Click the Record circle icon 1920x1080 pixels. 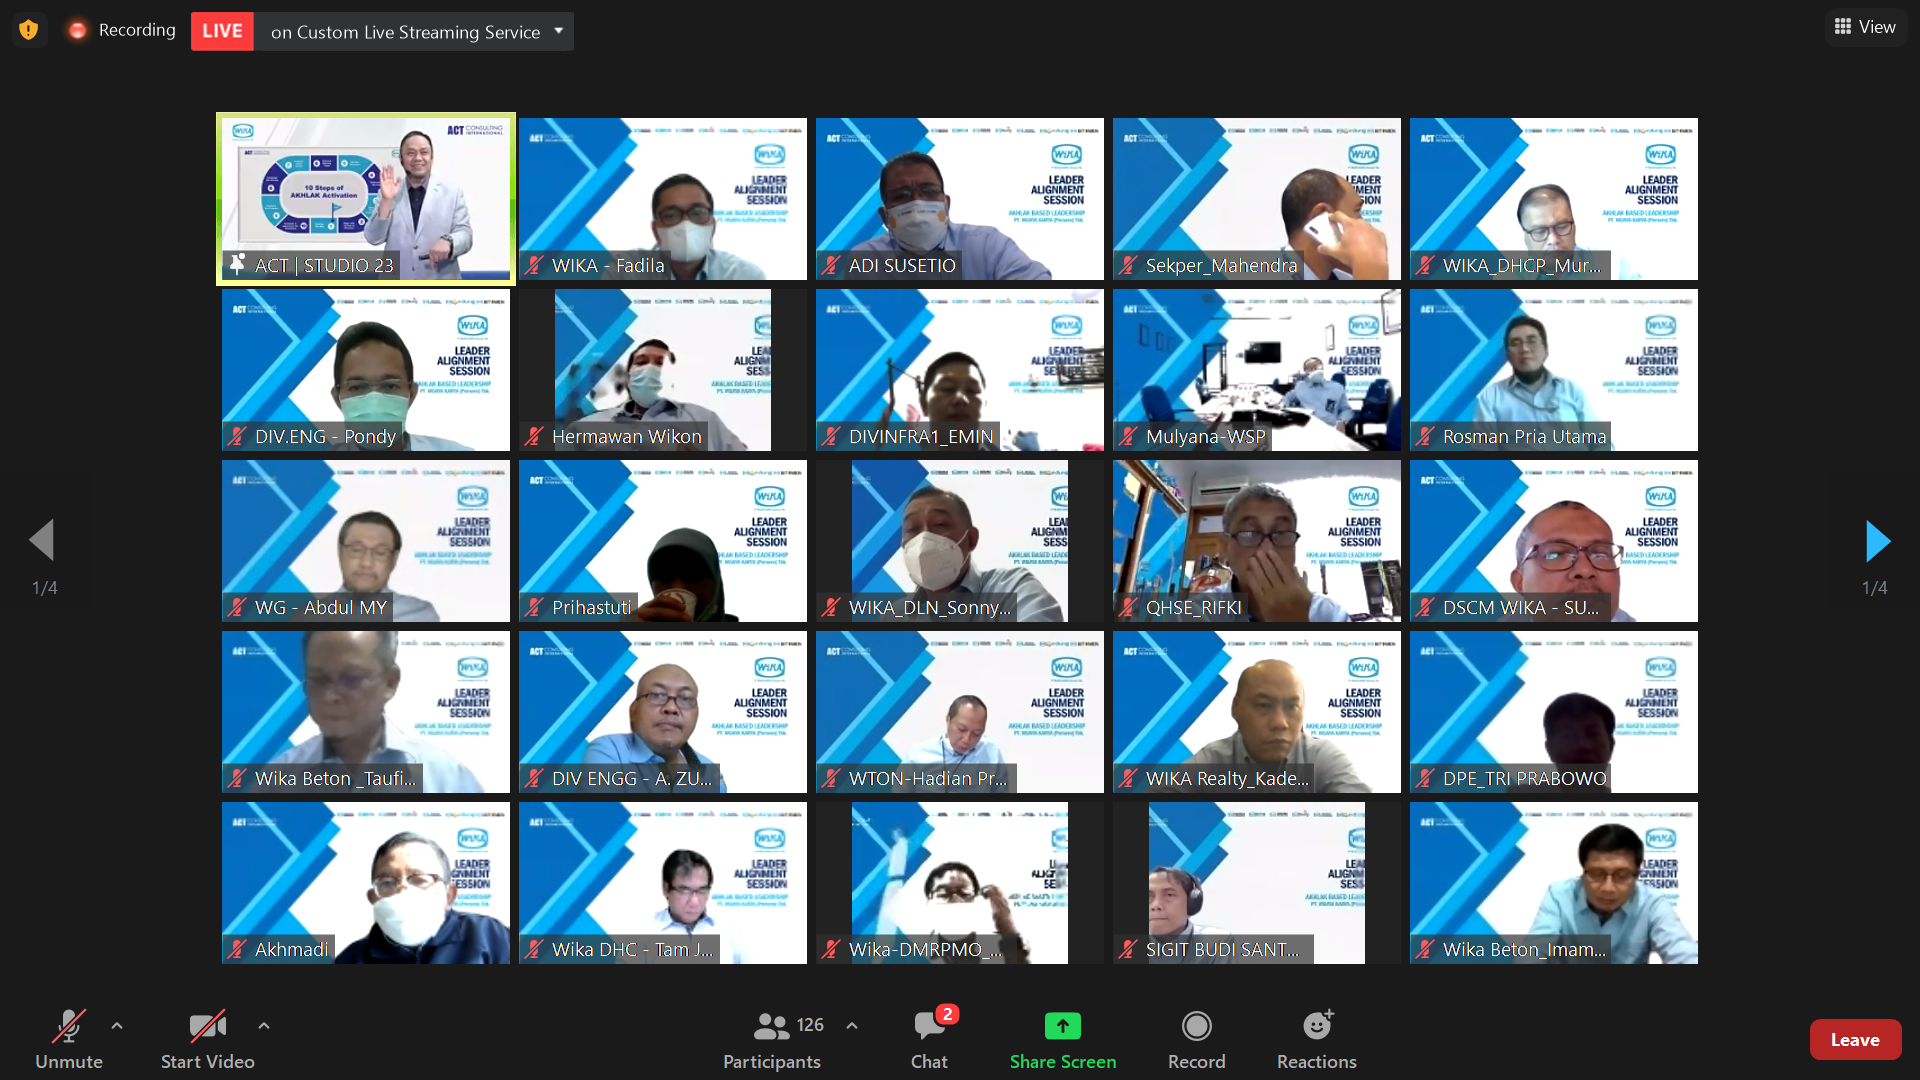1196,1027
